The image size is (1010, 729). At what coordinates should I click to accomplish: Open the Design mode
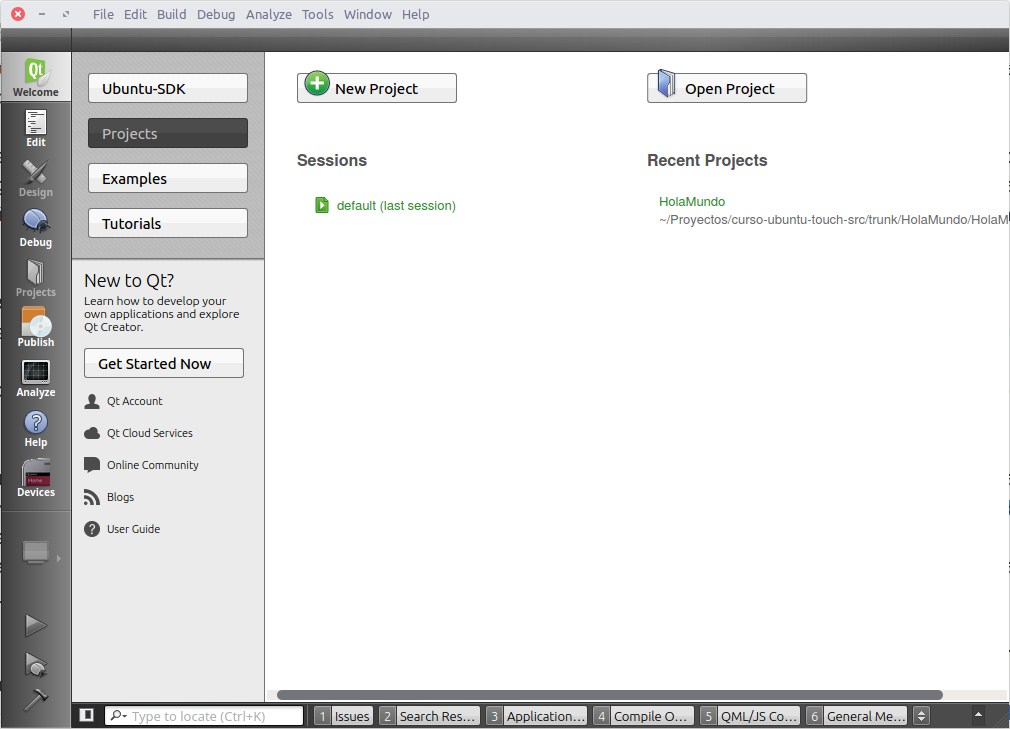[35, 178]
